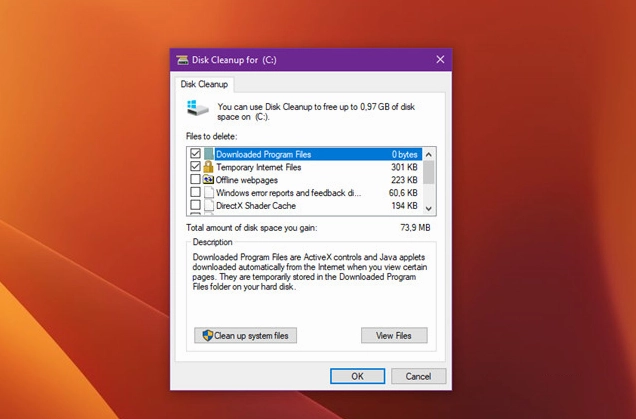Click the Description group label

(212, 242)
